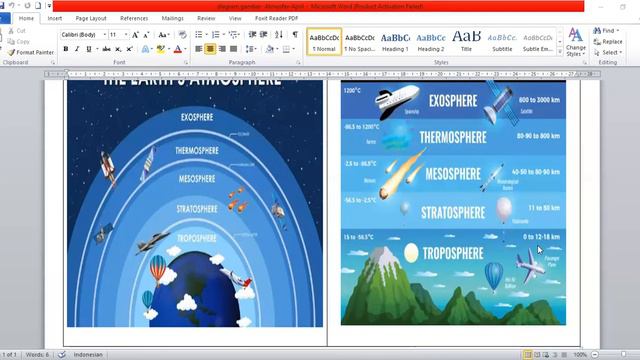The image size is (640, 360).
Task: Open Font dialog launcher
Action: [x=186, y=62]
